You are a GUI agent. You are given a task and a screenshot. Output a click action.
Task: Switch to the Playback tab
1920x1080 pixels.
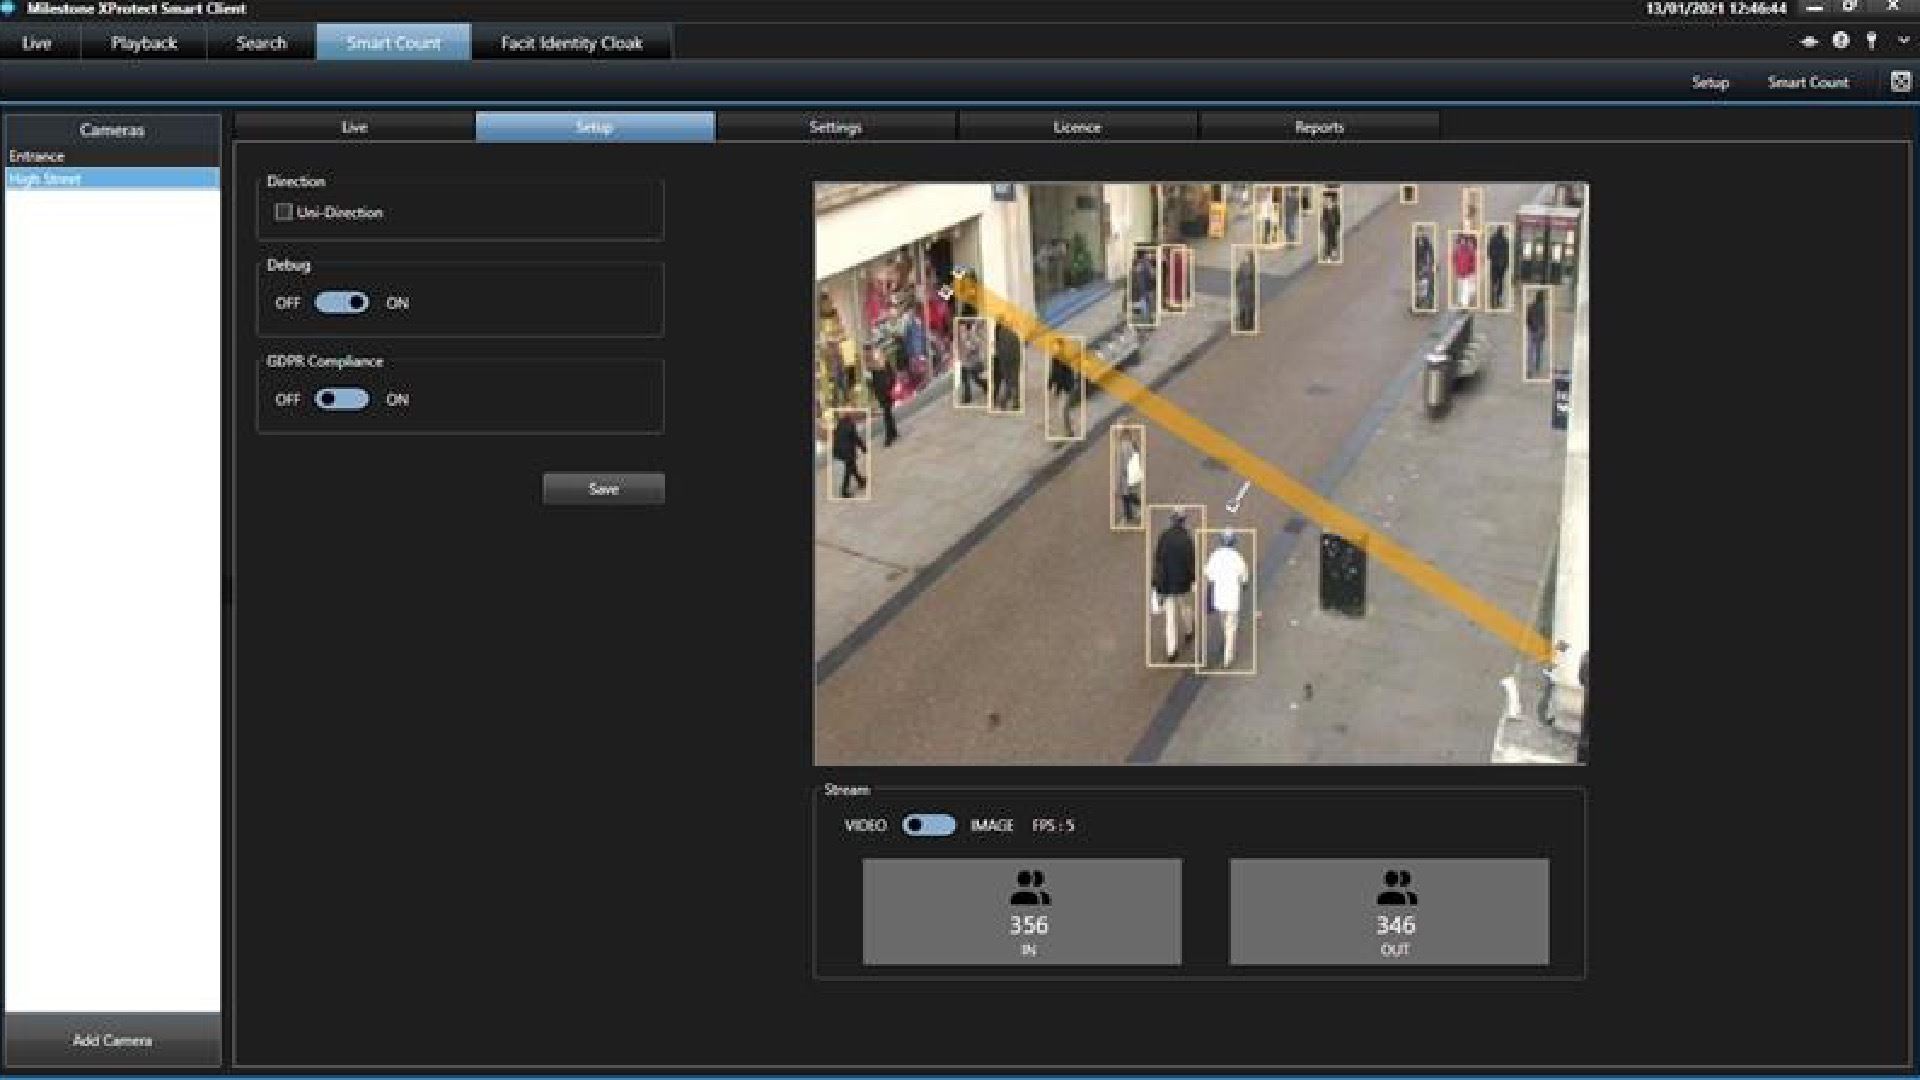(144, 43)
